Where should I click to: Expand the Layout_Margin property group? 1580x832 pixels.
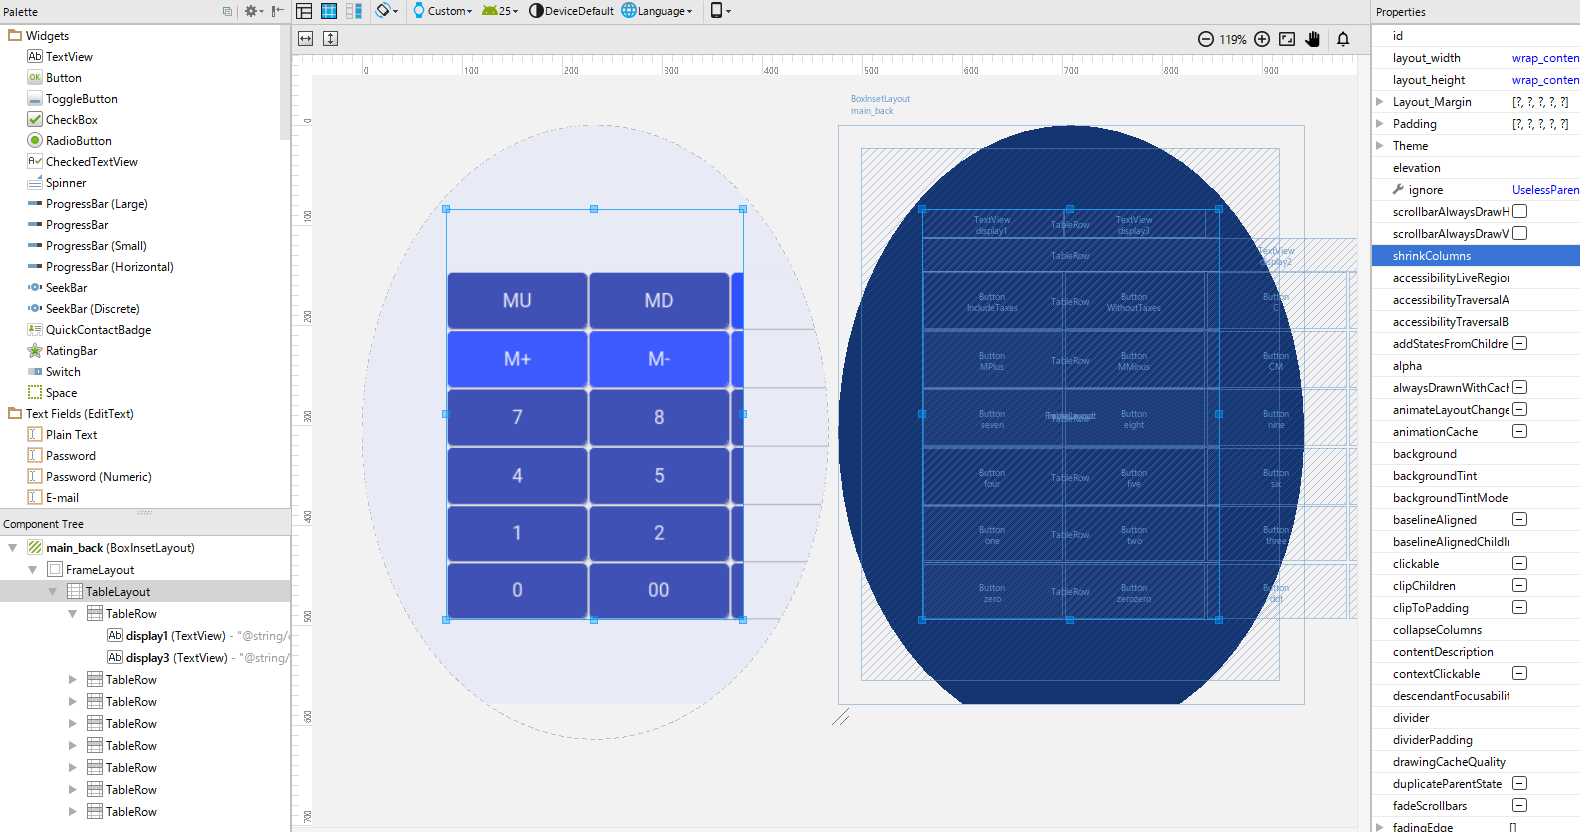tap(1380, 102)
